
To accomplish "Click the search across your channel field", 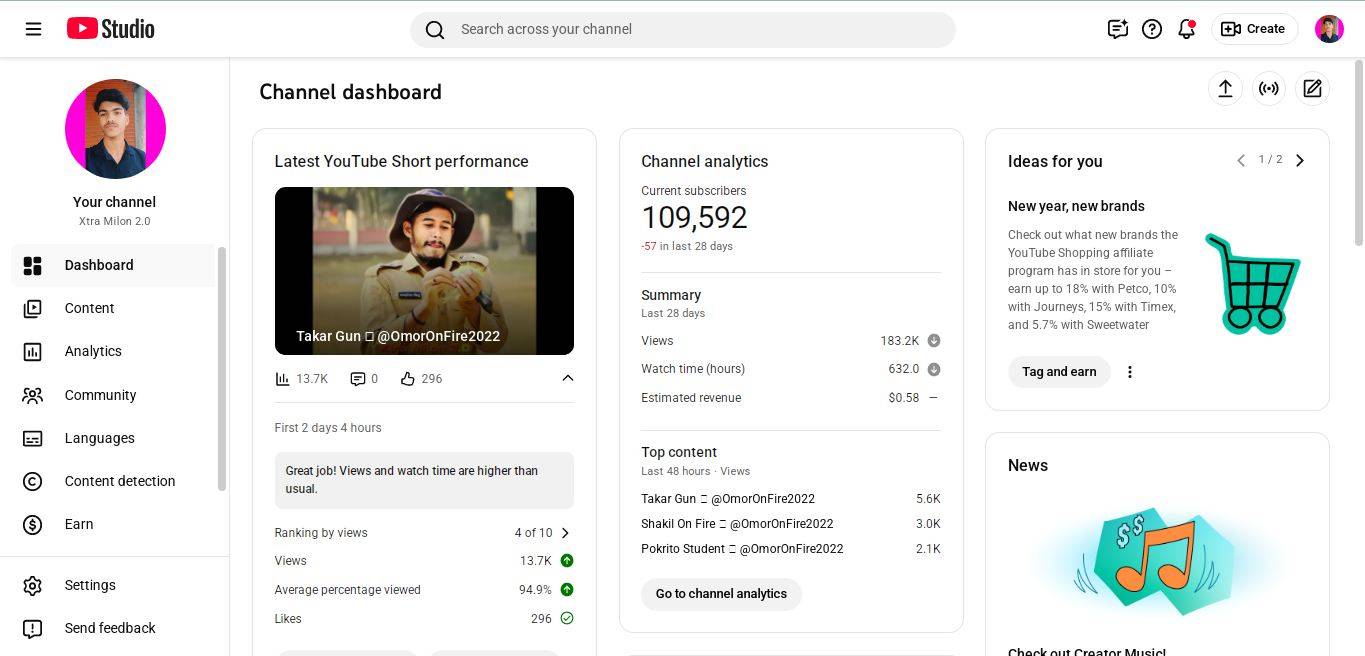I will click(x=700, y=29).
